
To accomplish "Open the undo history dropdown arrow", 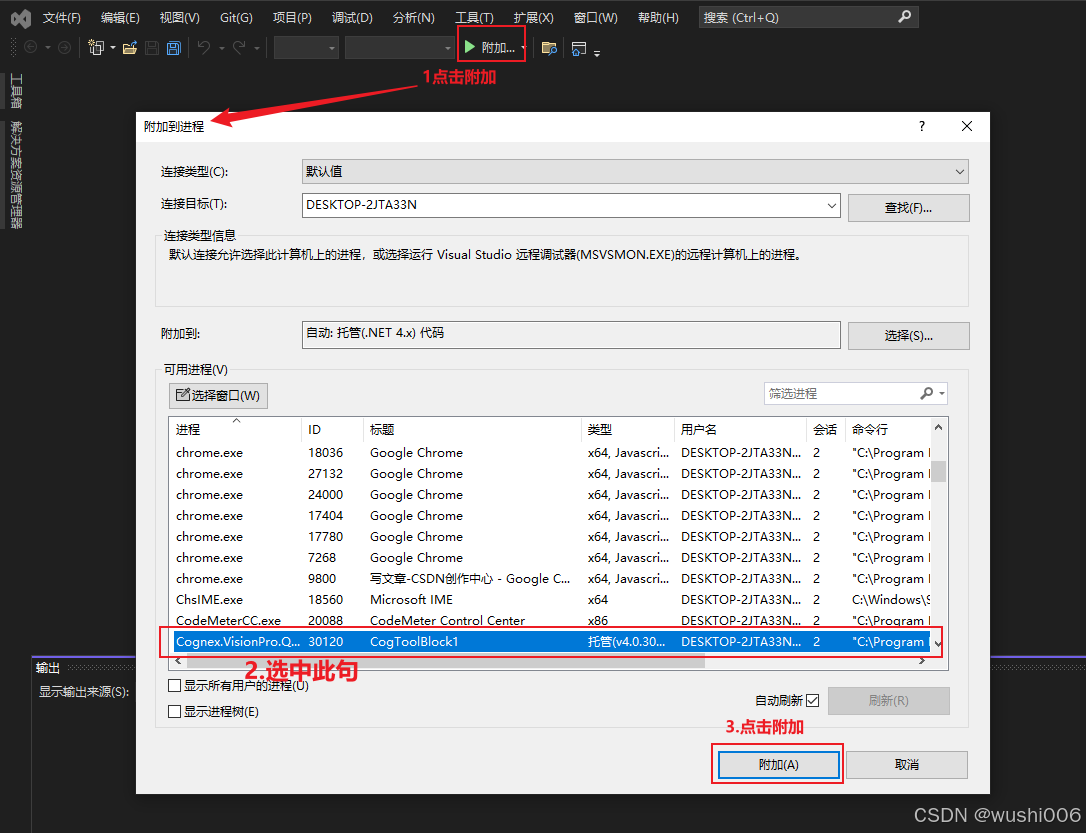I will tap(222, 48).
